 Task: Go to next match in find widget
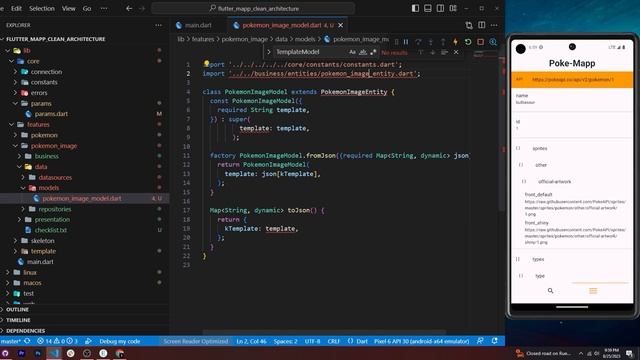433,52
